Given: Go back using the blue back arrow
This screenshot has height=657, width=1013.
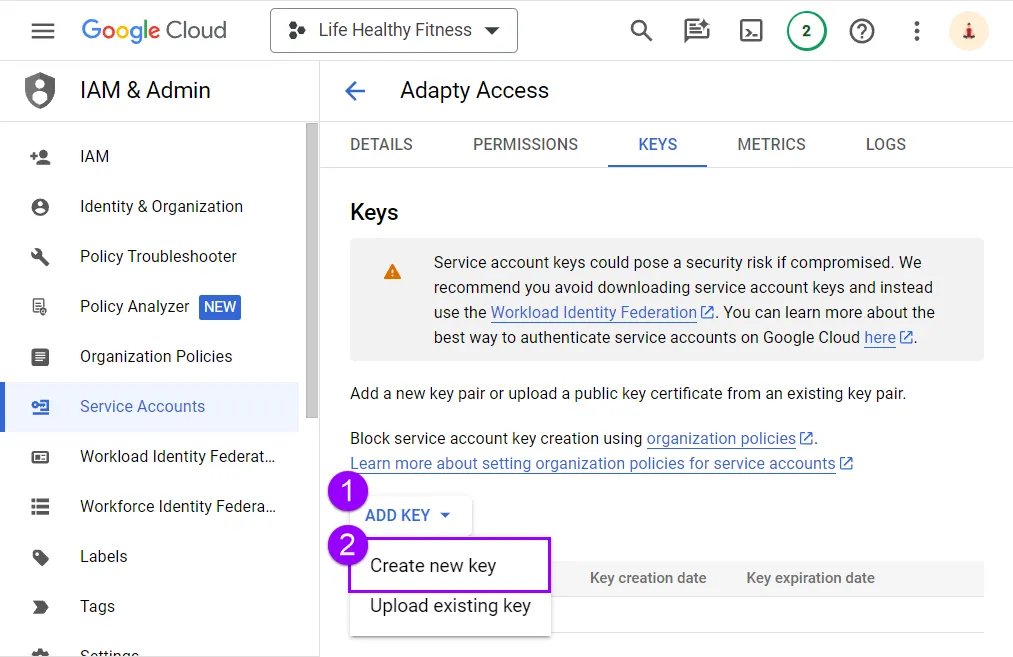Looking at the screenshot, I should click(x=355, y=90).
